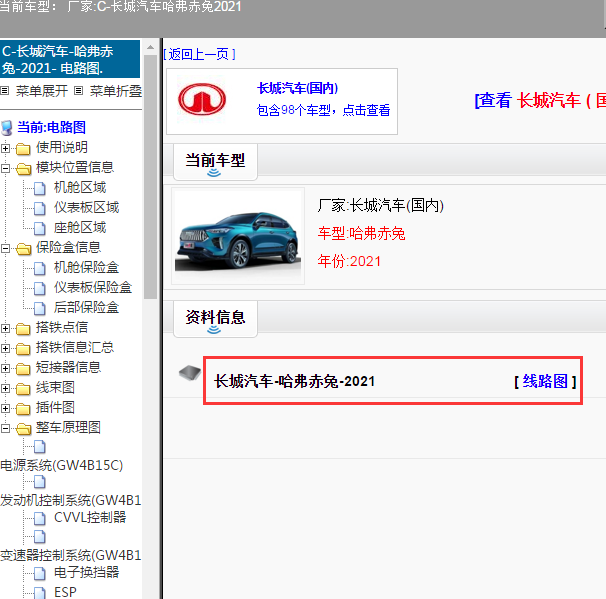Click the page icon of 仪表板保险盒

click(x=40, y=288)
